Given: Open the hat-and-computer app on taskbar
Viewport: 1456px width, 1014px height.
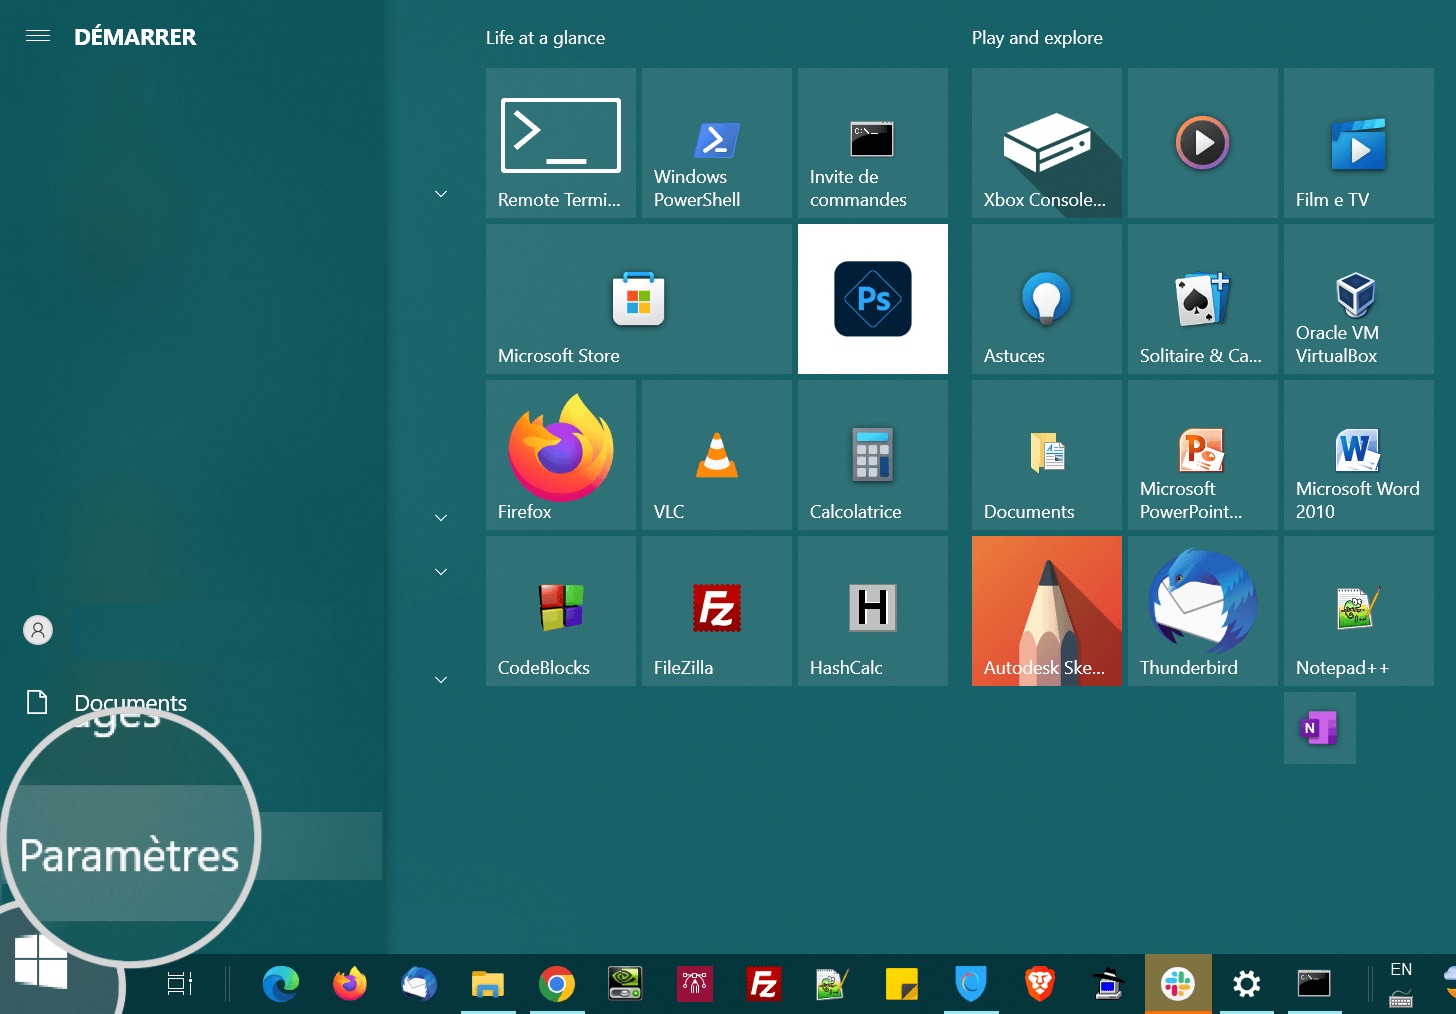Looking at the screenshot, I should pyautogui.click(x=1109, y=984).
